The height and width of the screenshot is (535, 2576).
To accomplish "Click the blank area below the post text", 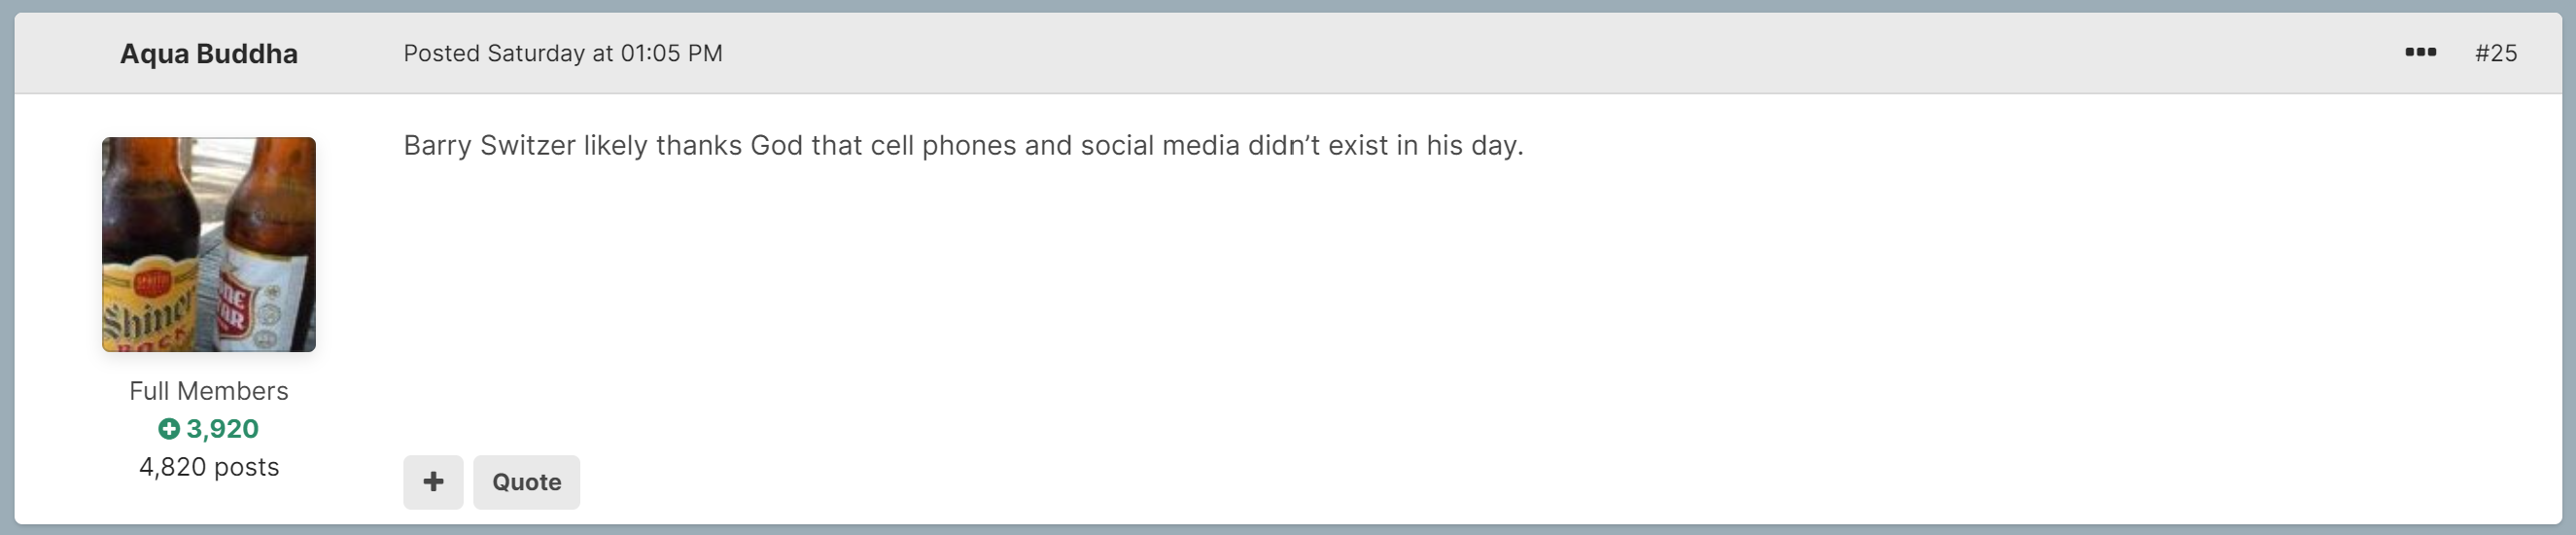I will (1400, 300).
